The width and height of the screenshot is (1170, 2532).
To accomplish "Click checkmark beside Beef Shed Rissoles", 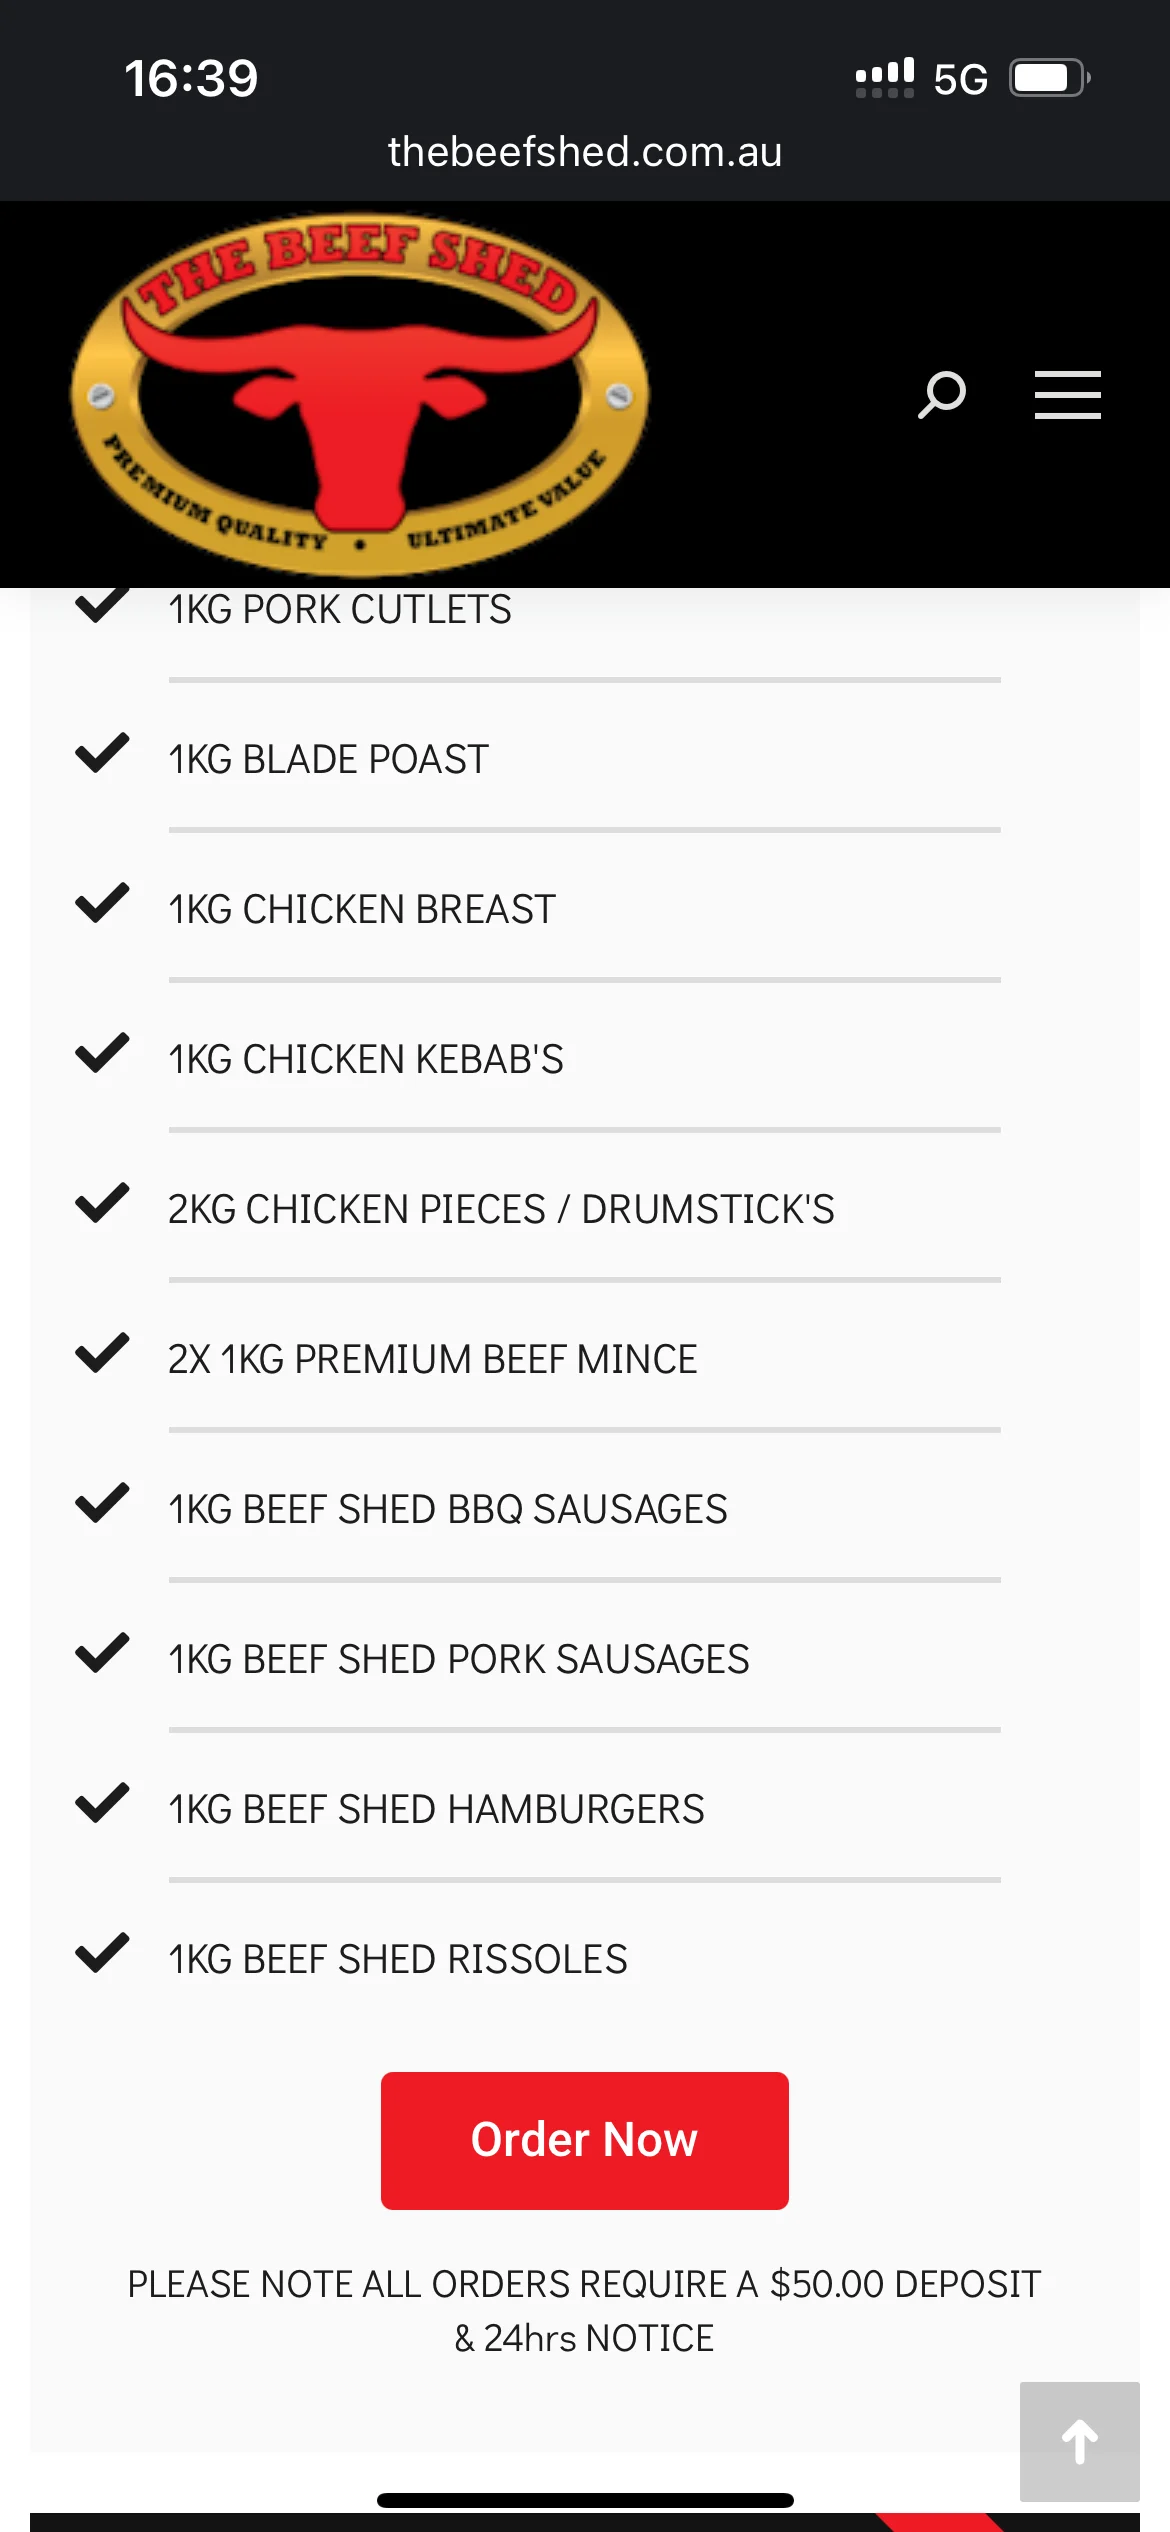I will tap(102, 1954).
